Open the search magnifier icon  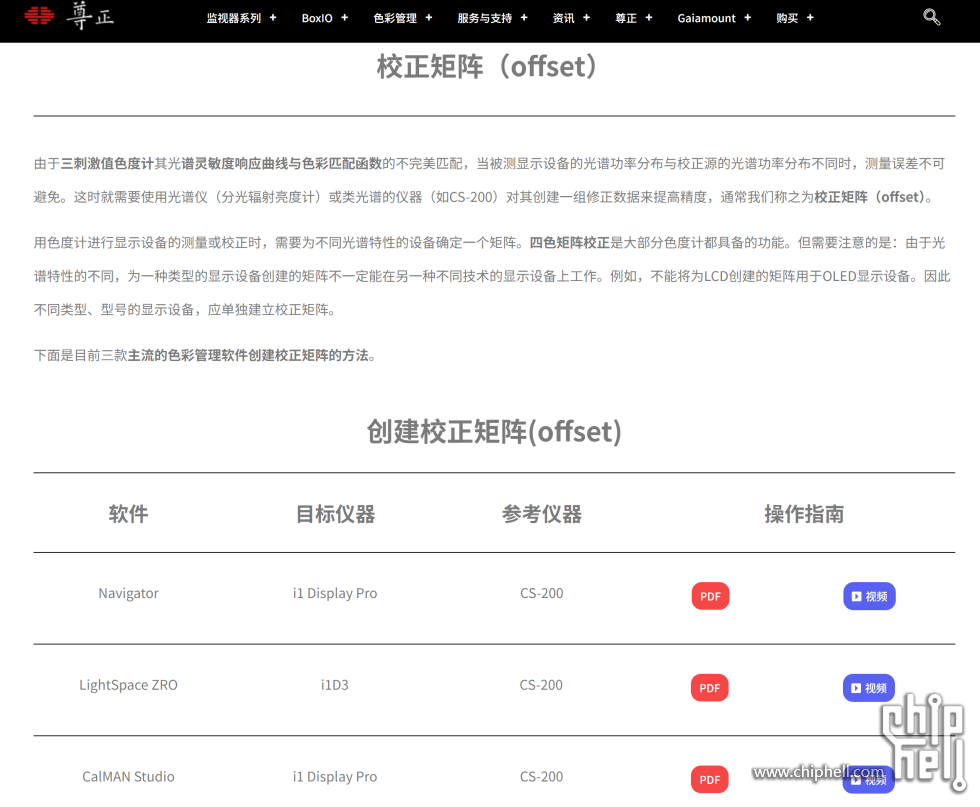click(x=931, y=17)
